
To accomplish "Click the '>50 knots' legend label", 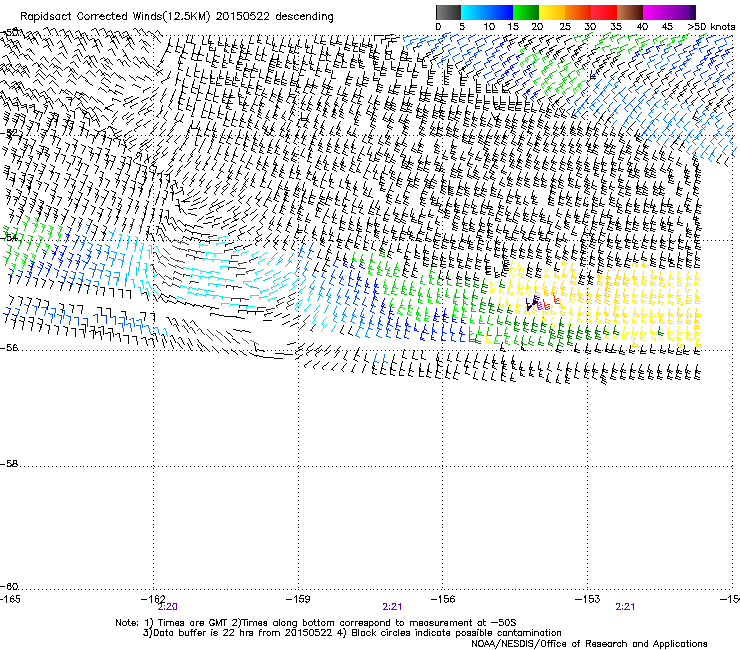I will pyautogui.click(x=711, y=27).
